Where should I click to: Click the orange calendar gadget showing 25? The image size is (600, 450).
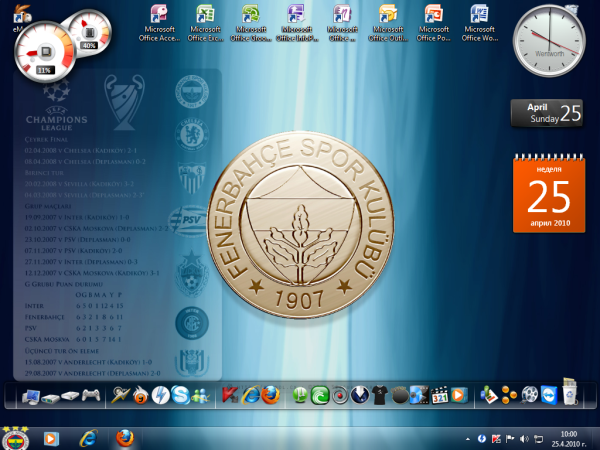[x=549, y=193]
